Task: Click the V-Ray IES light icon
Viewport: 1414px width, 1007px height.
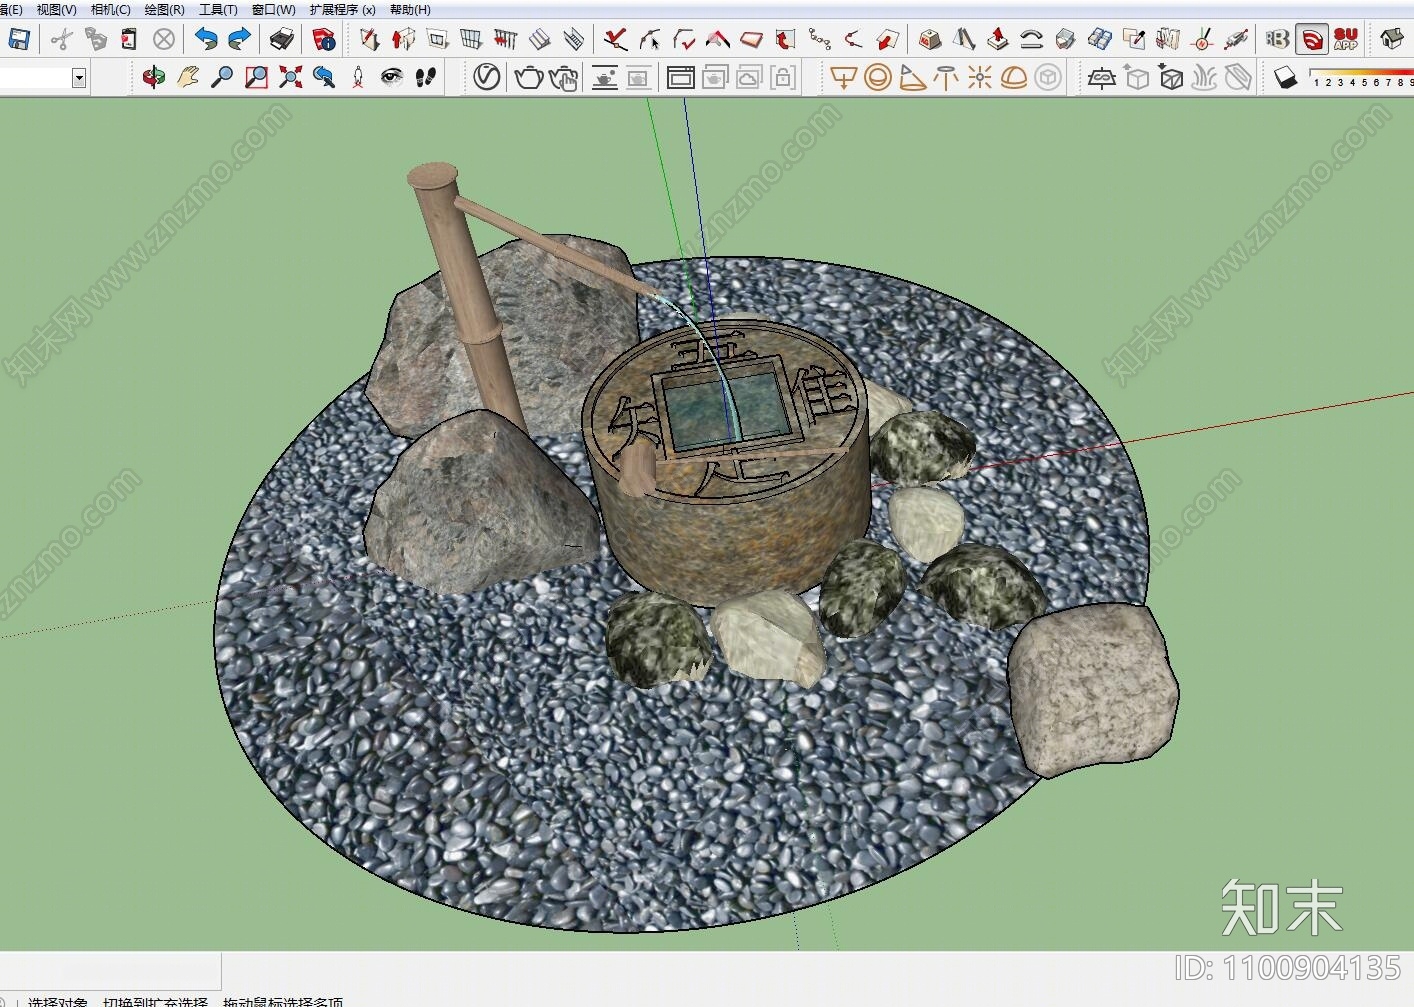Action: coord(945,77)
